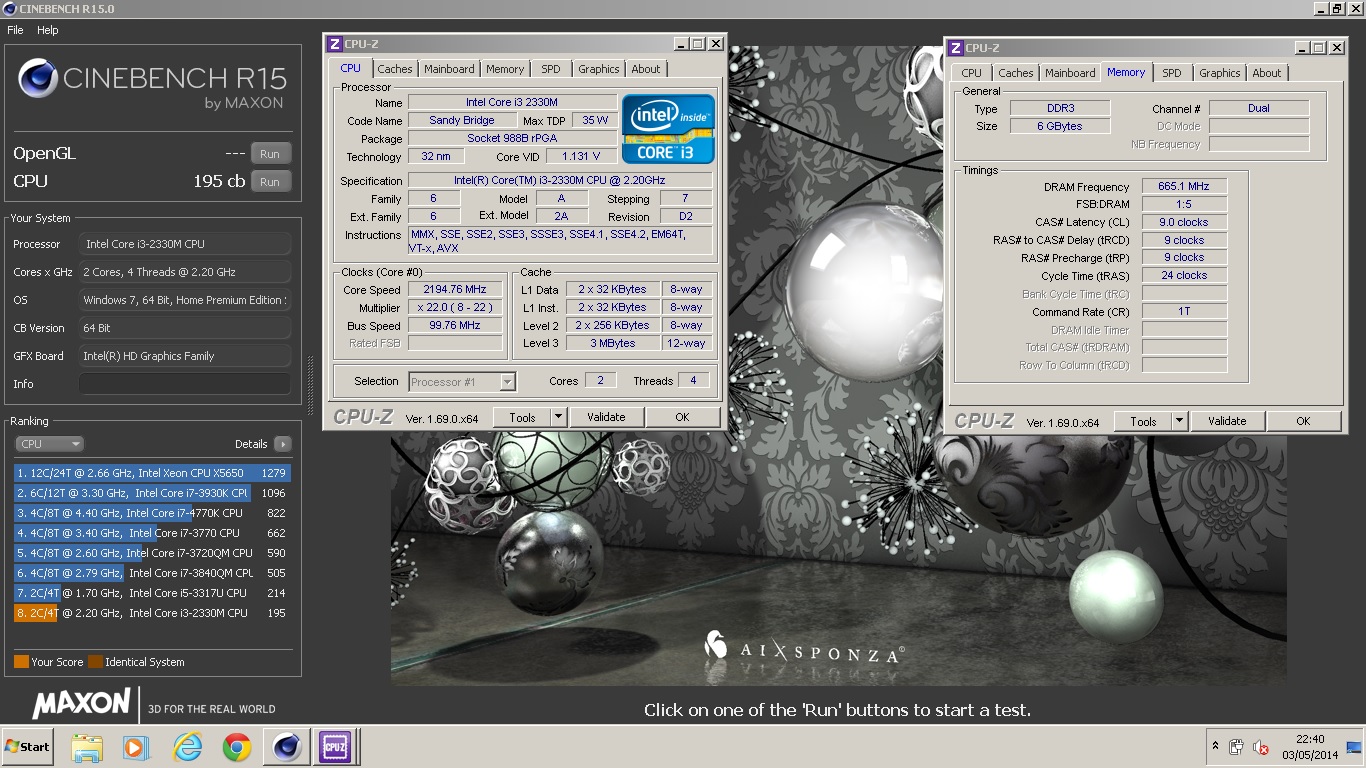Select the Core i3-2330M ranking row

click(x=151, y=613)
